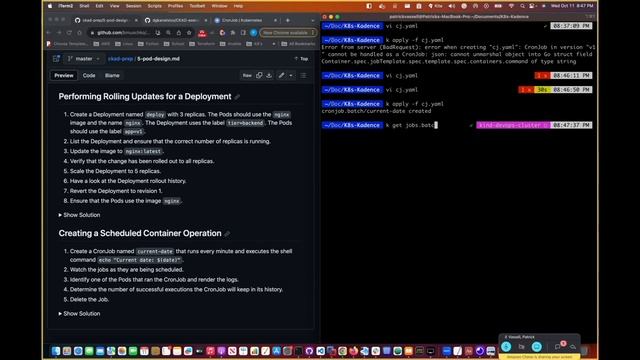
Task: Copy link icon beside Performing Rolling Updates heading
Action: pyautogui.click(x=237, y=97)
